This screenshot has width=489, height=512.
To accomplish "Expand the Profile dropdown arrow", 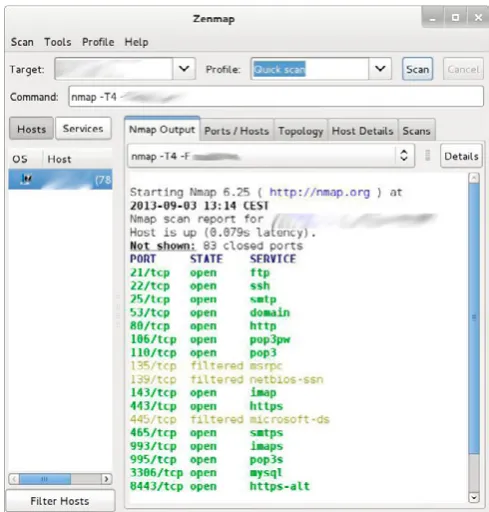I will [x=380, y=69].
